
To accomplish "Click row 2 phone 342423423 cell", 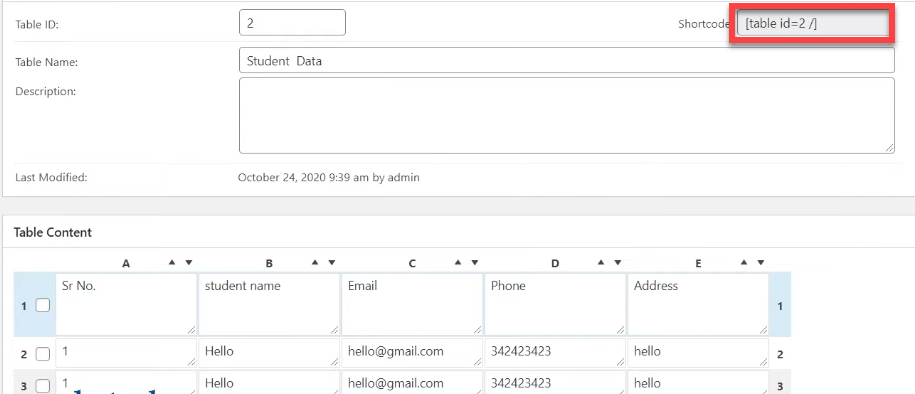I will (555, 353).
